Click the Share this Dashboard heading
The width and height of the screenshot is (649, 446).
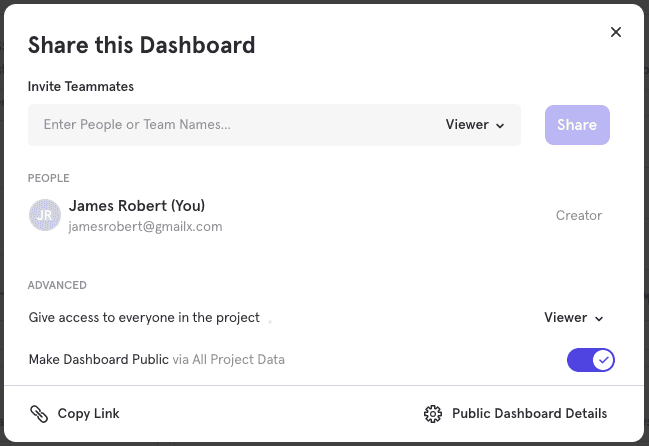point(141,44)
